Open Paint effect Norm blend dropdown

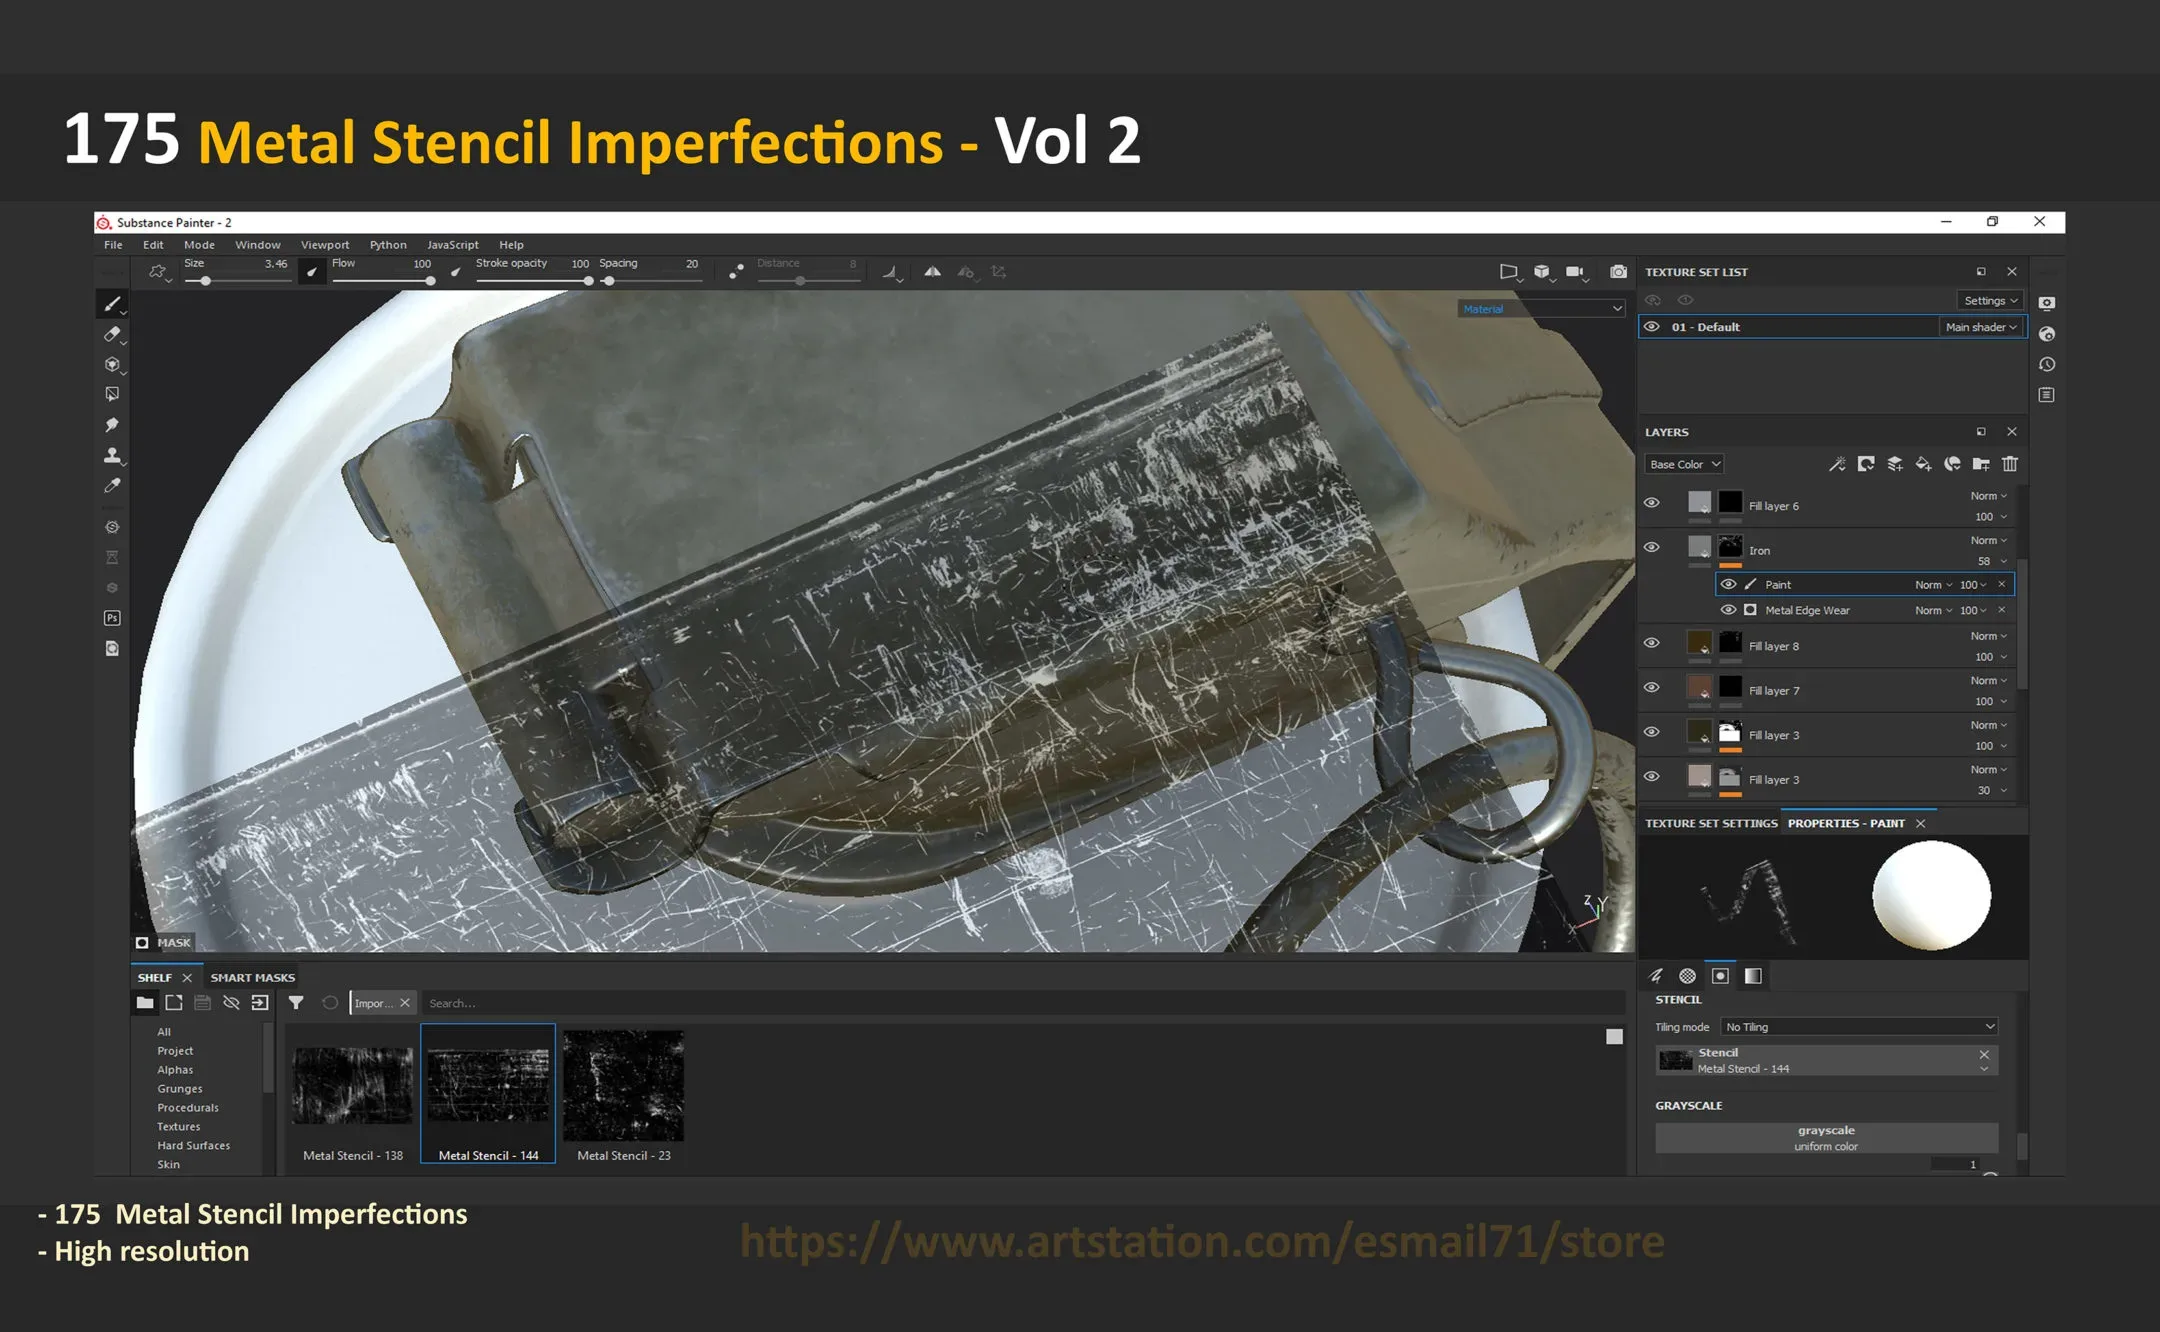[x=1934, y=585]
